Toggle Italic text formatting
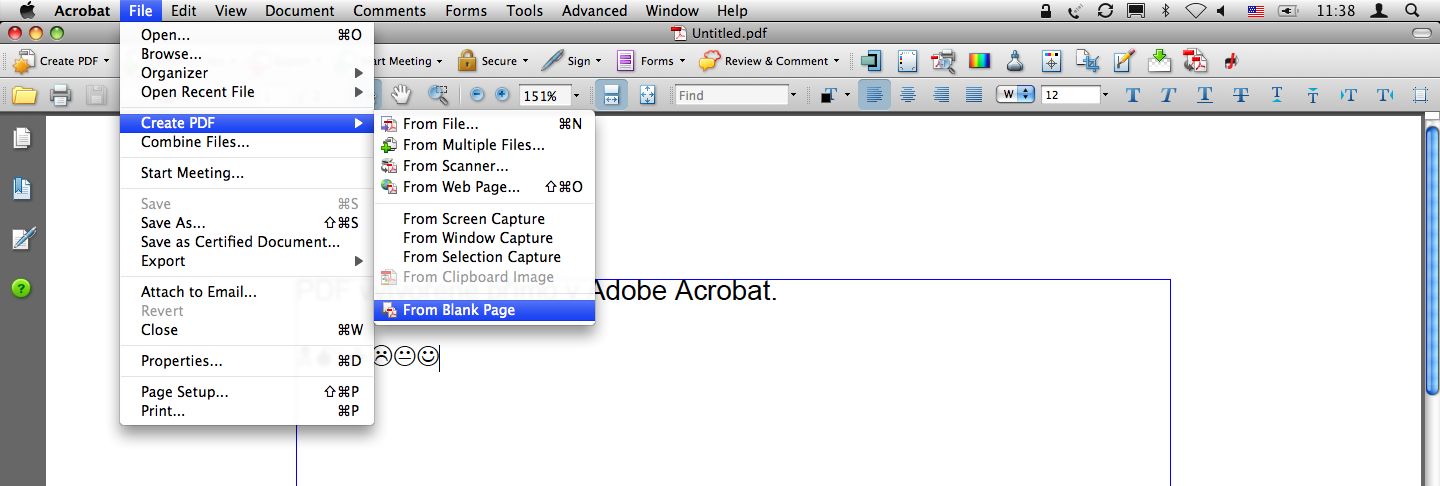This screenshot has width=1440, height=486. point(1168,95)
